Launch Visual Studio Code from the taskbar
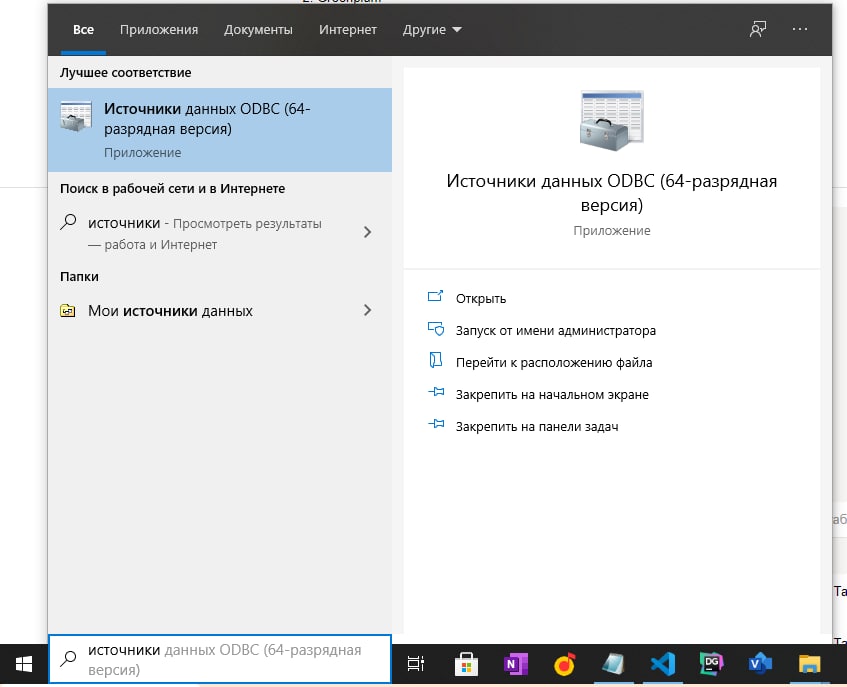 [662, 664]
